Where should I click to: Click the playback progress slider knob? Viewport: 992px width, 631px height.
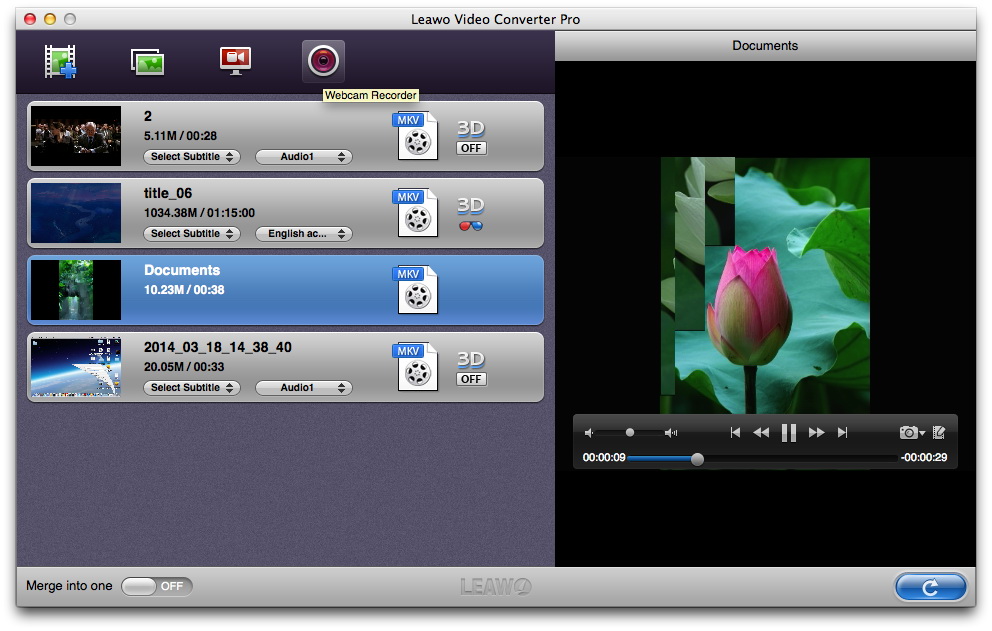[697, 459]
